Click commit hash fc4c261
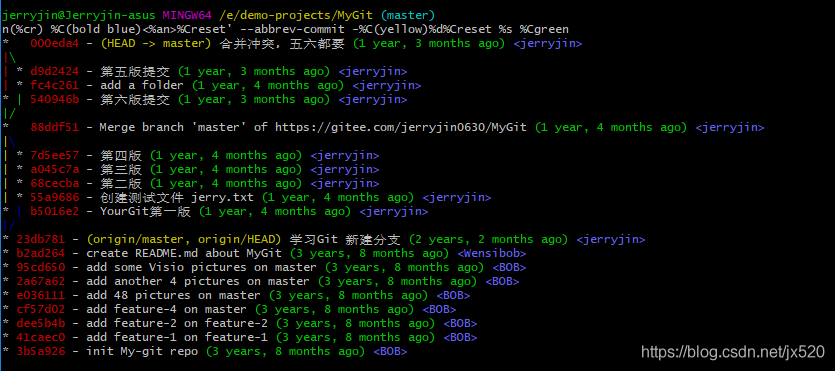 click(54, 86)
